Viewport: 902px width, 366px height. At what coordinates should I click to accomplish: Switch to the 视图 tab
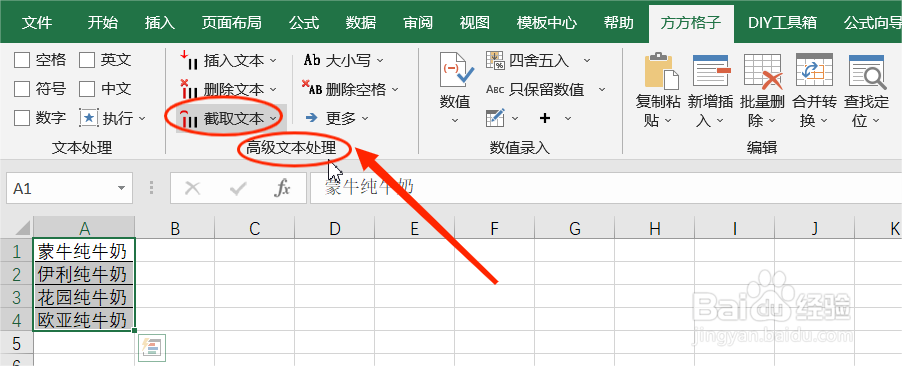click(x=475, y=22)
